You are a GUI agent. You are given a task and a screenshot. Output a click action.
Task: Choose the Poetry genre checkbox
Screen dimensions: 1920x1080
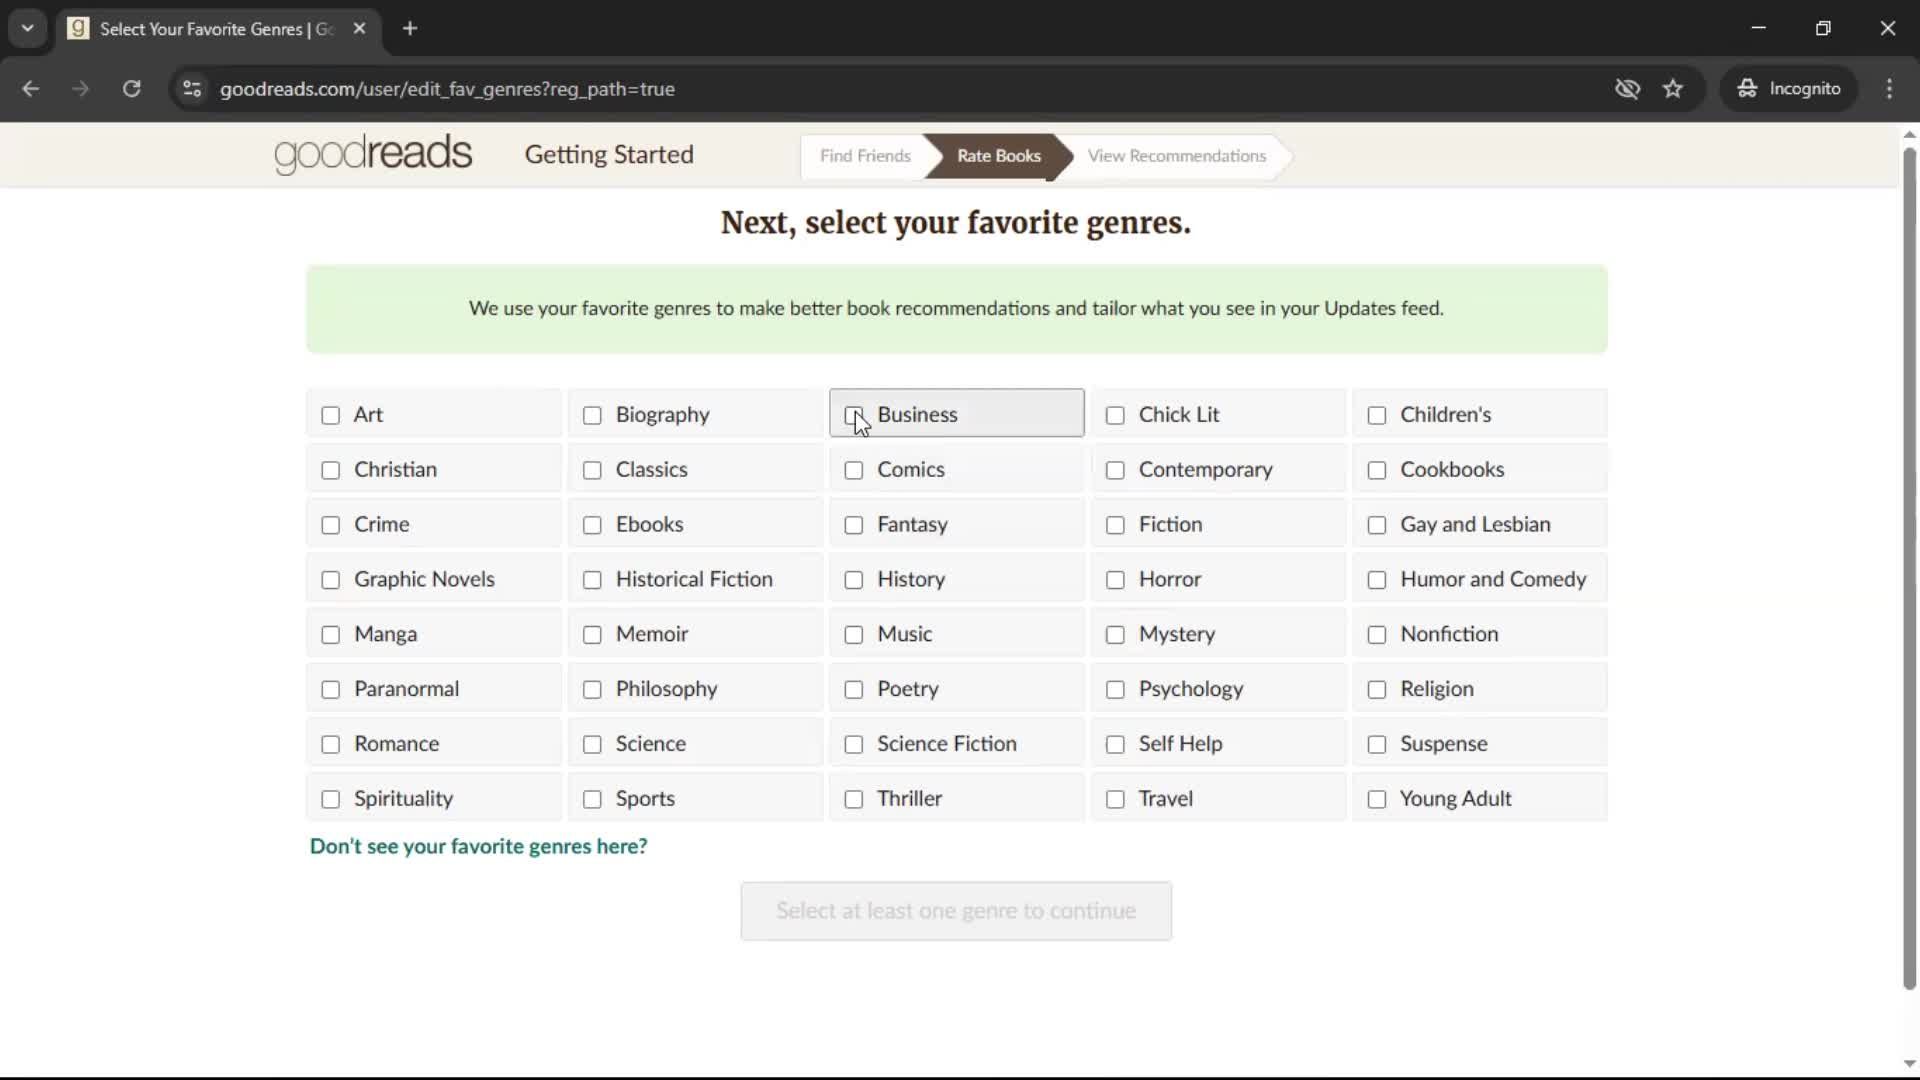coord(854,690)
